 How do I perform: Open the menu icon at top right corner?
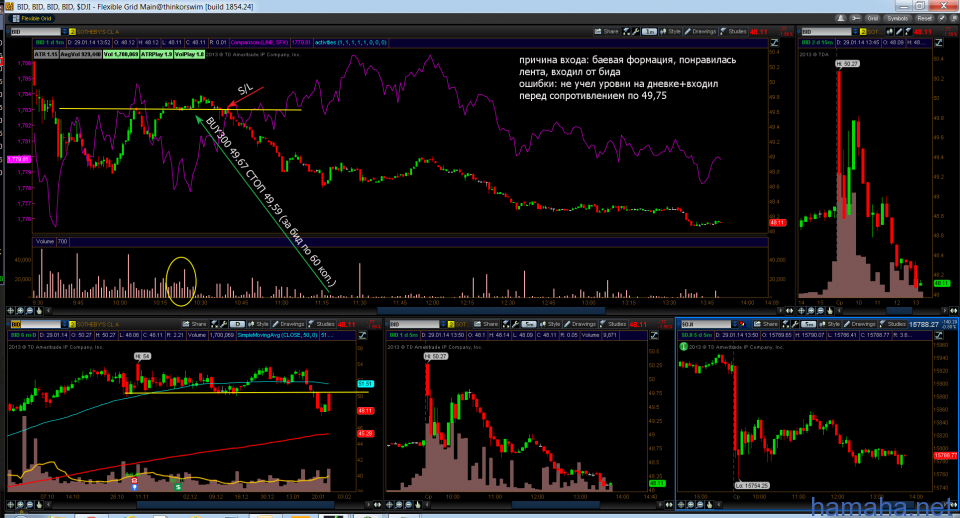pyautogui.click(x=952, y=18)
